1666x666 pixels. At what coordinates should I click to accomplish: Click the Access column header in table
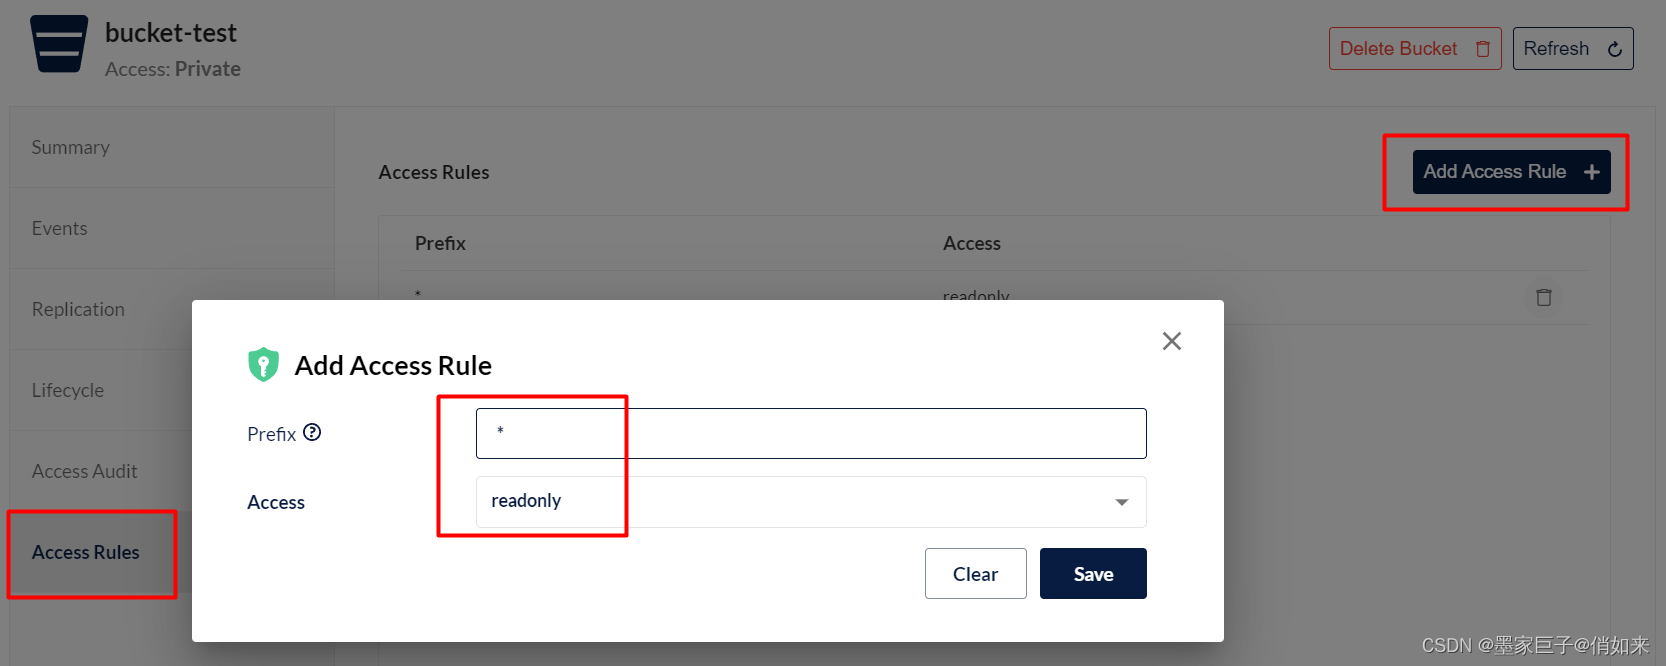(x=971, y=244)
